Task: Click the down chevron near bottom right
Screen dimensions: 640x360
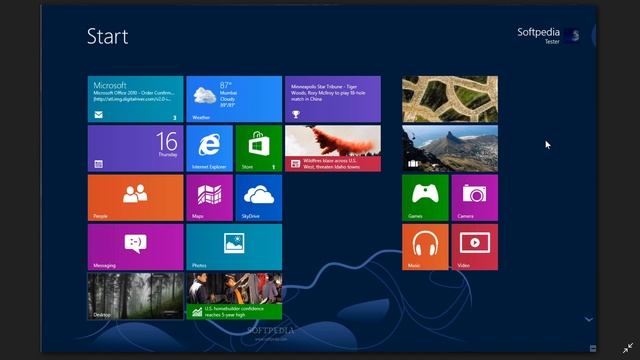Action: 589,319
